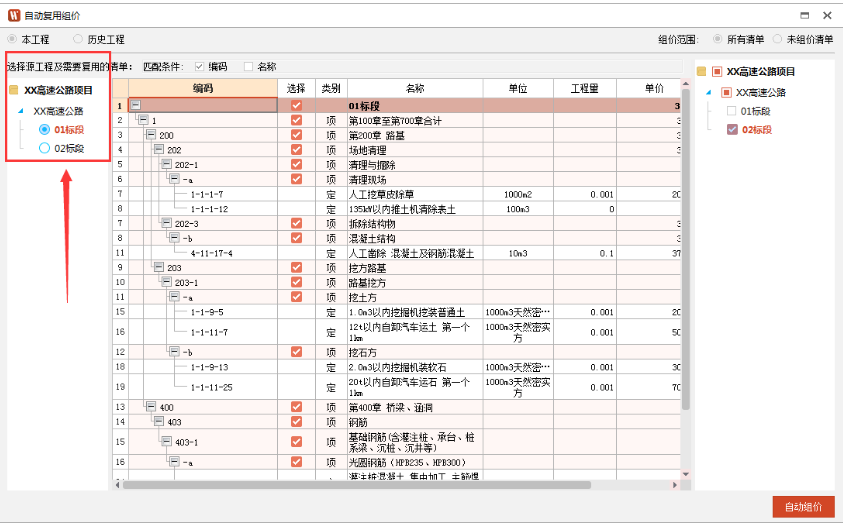Click the 自动组价 button
The image size is (843, 524).
[803, 507]
